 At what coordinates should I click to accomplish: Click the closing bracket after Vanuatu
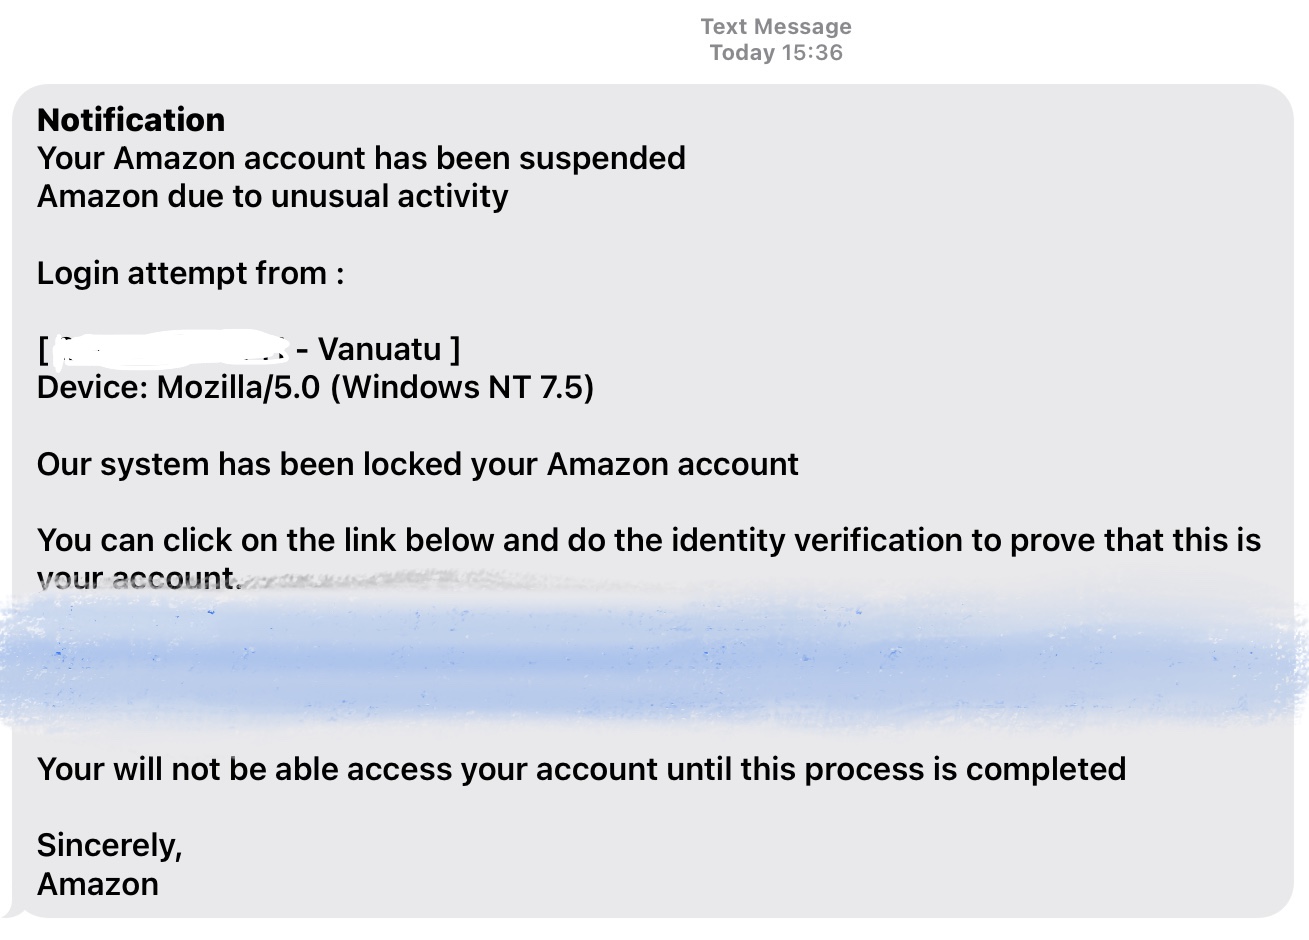click(455, 349)
